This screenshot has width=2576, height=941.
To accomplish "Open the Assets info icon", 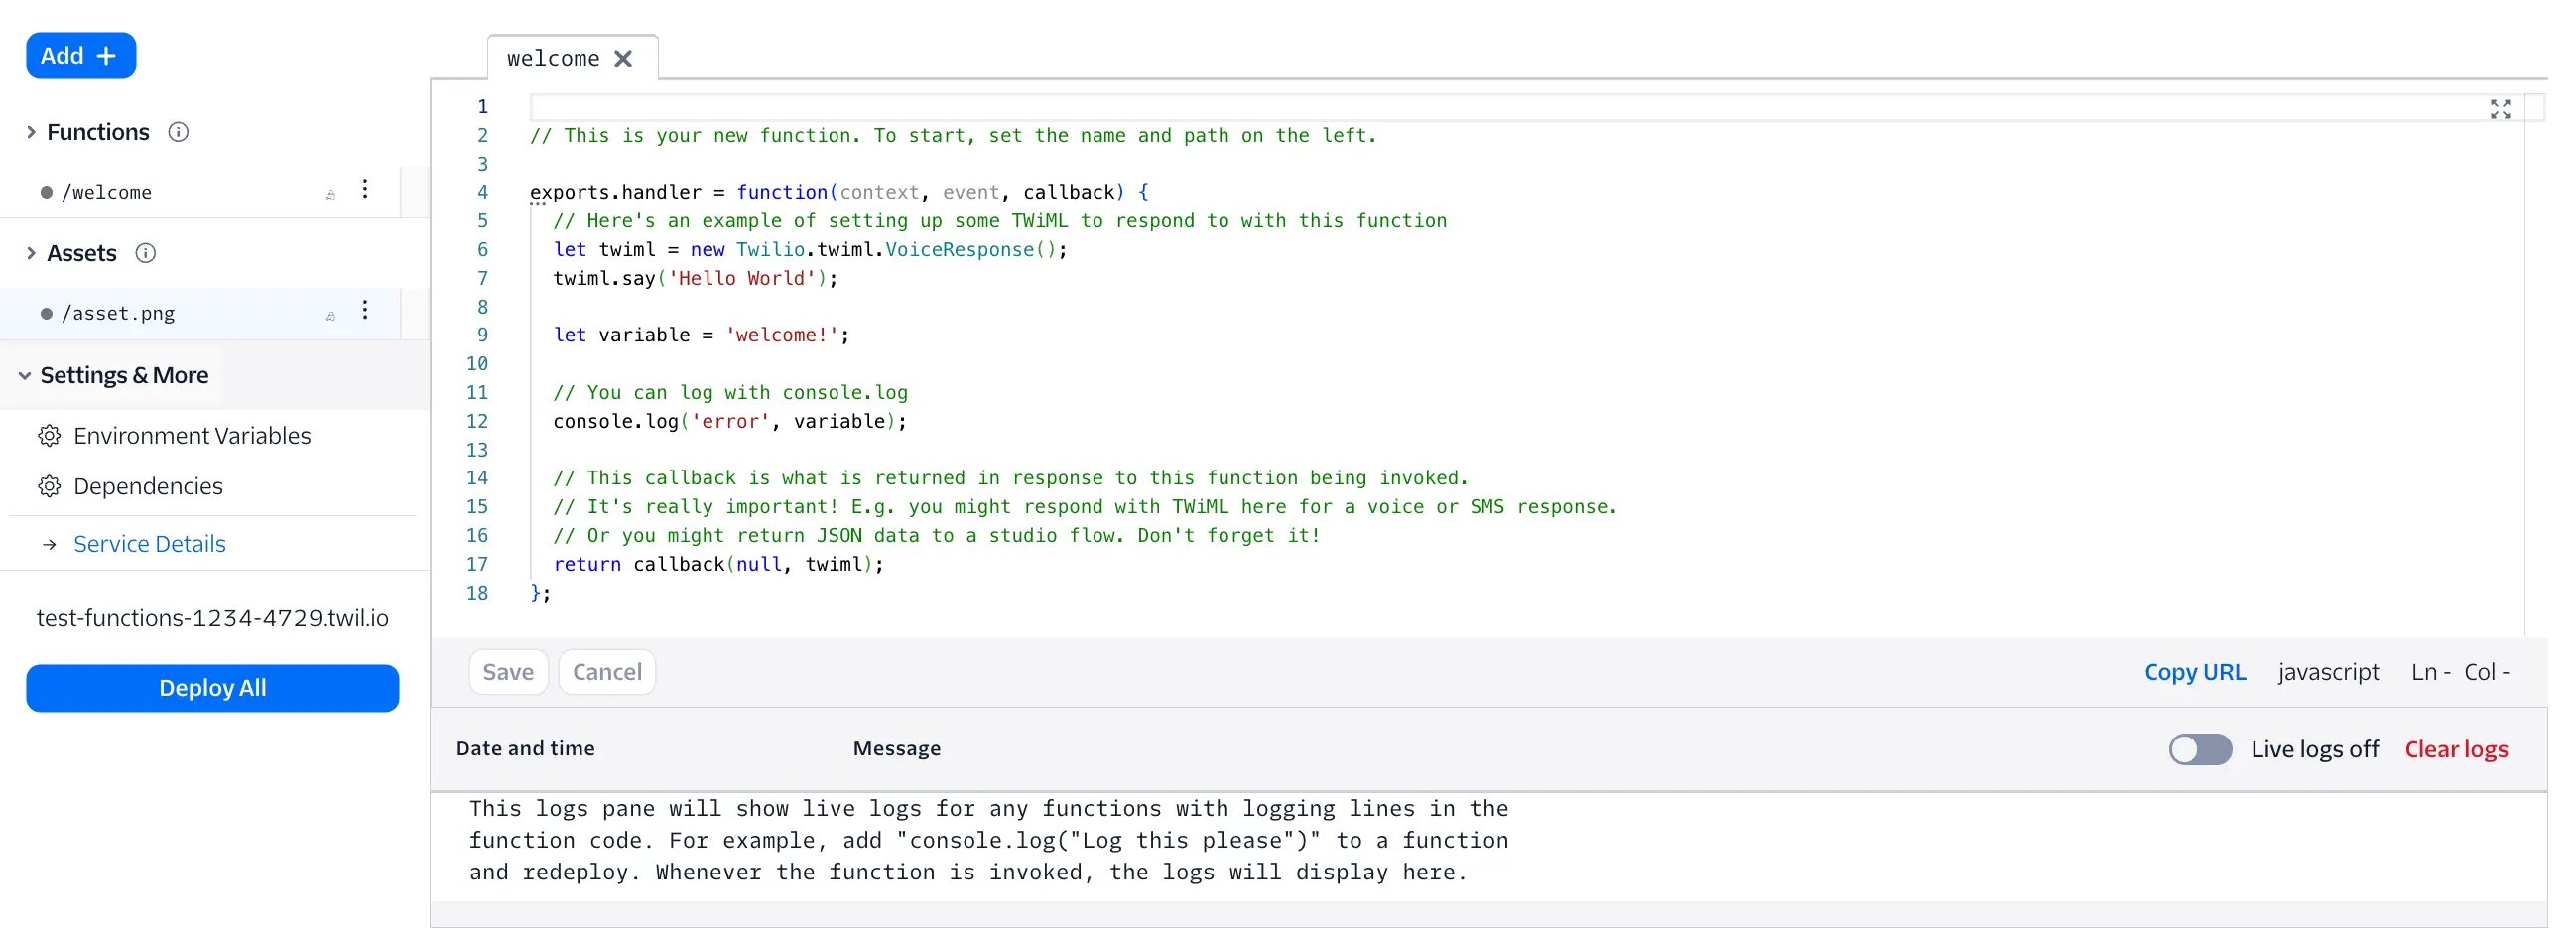I will tap(145, 253).
